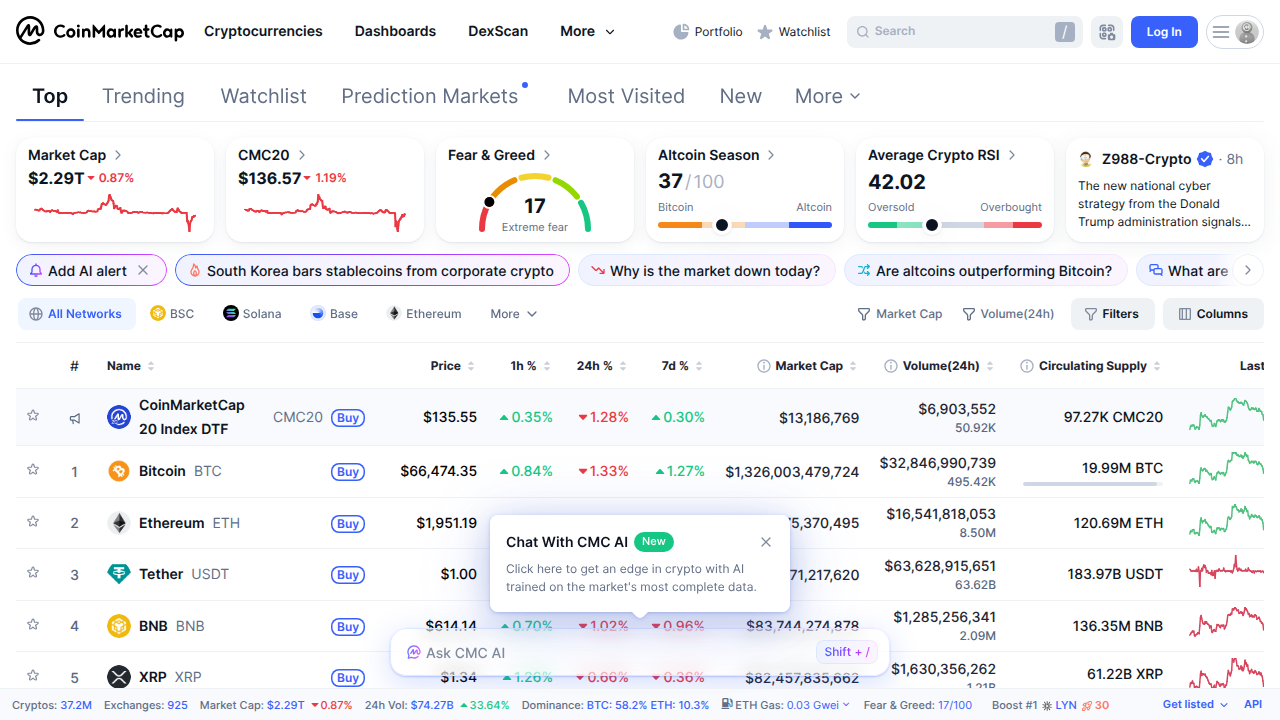Toggle the watchlist star for Bitcoin
Screen dimensions: 1280x720
click(32, 471)
